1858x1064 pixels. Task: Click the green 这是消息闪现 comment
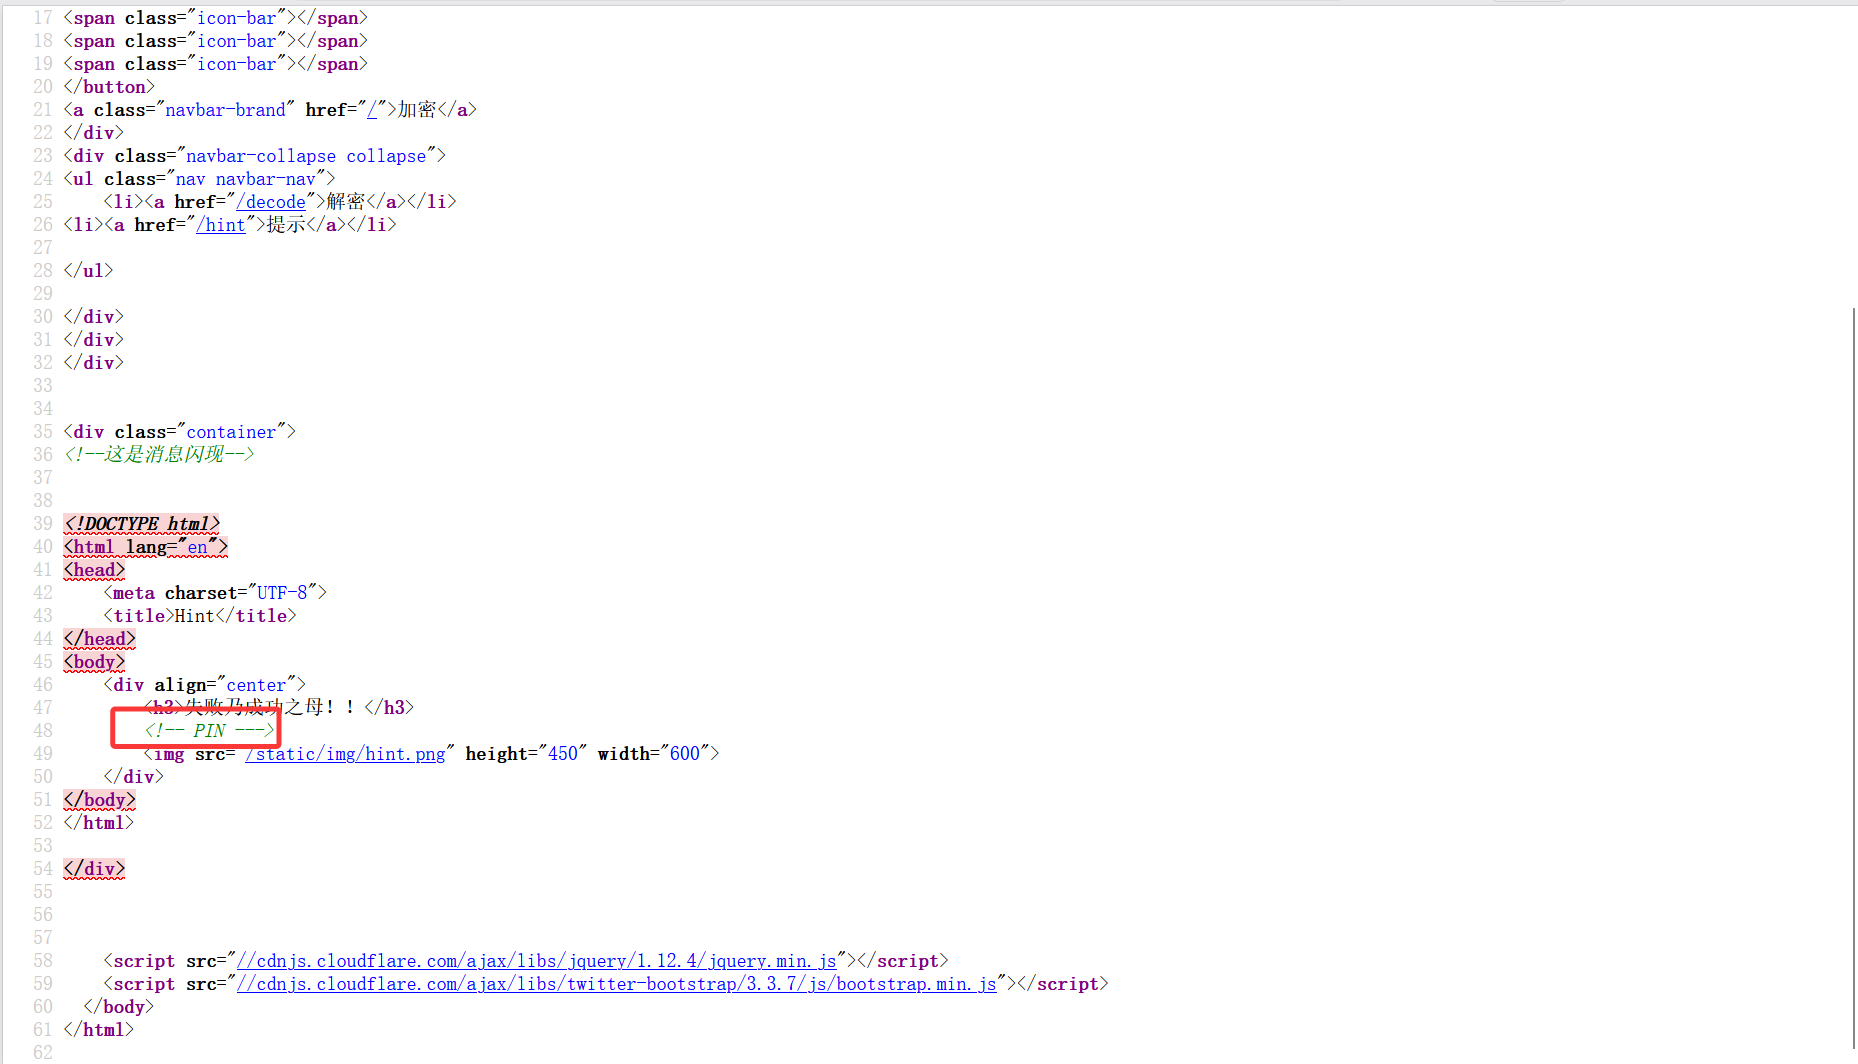pos(159,455)
